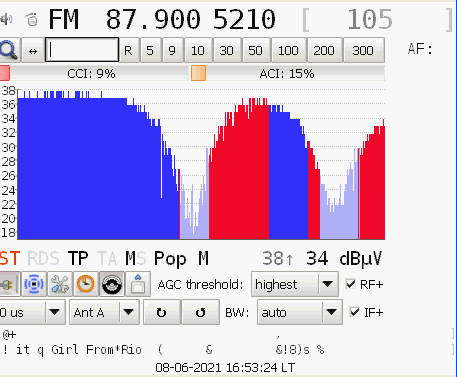Select the 30 kHz step button
The height and width of the screenshot is (377, 457).
[x=227, y=51]
